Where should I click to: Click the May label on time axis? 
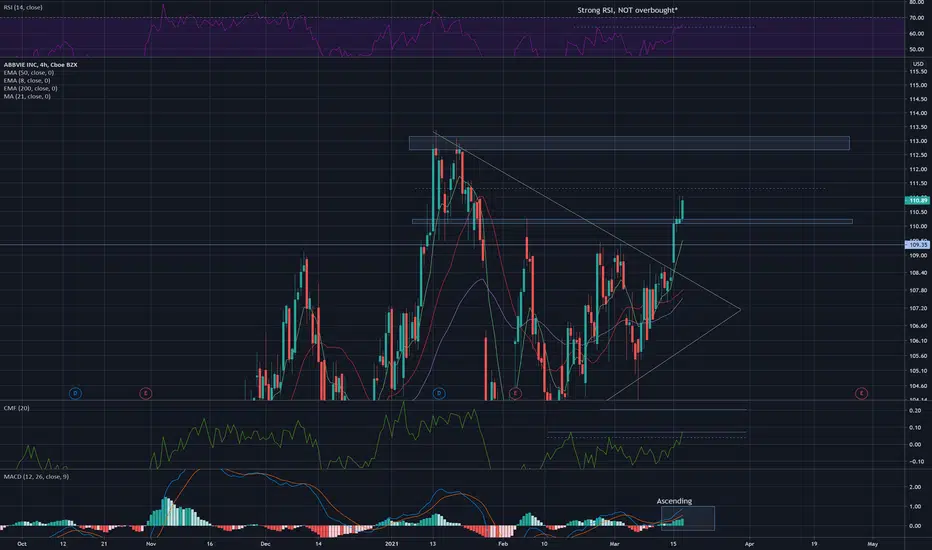(873, 543)
